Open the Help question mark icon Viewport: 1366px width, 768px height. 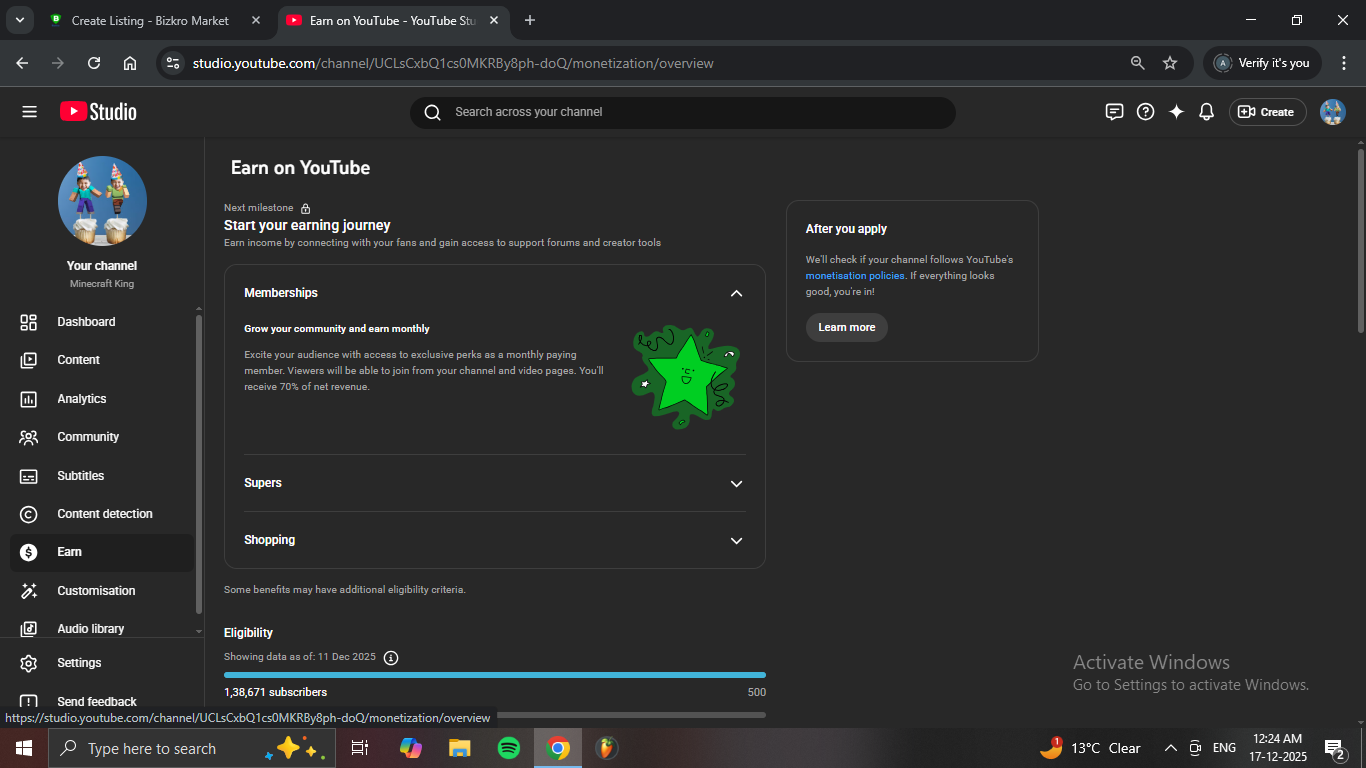point(1146,112)
